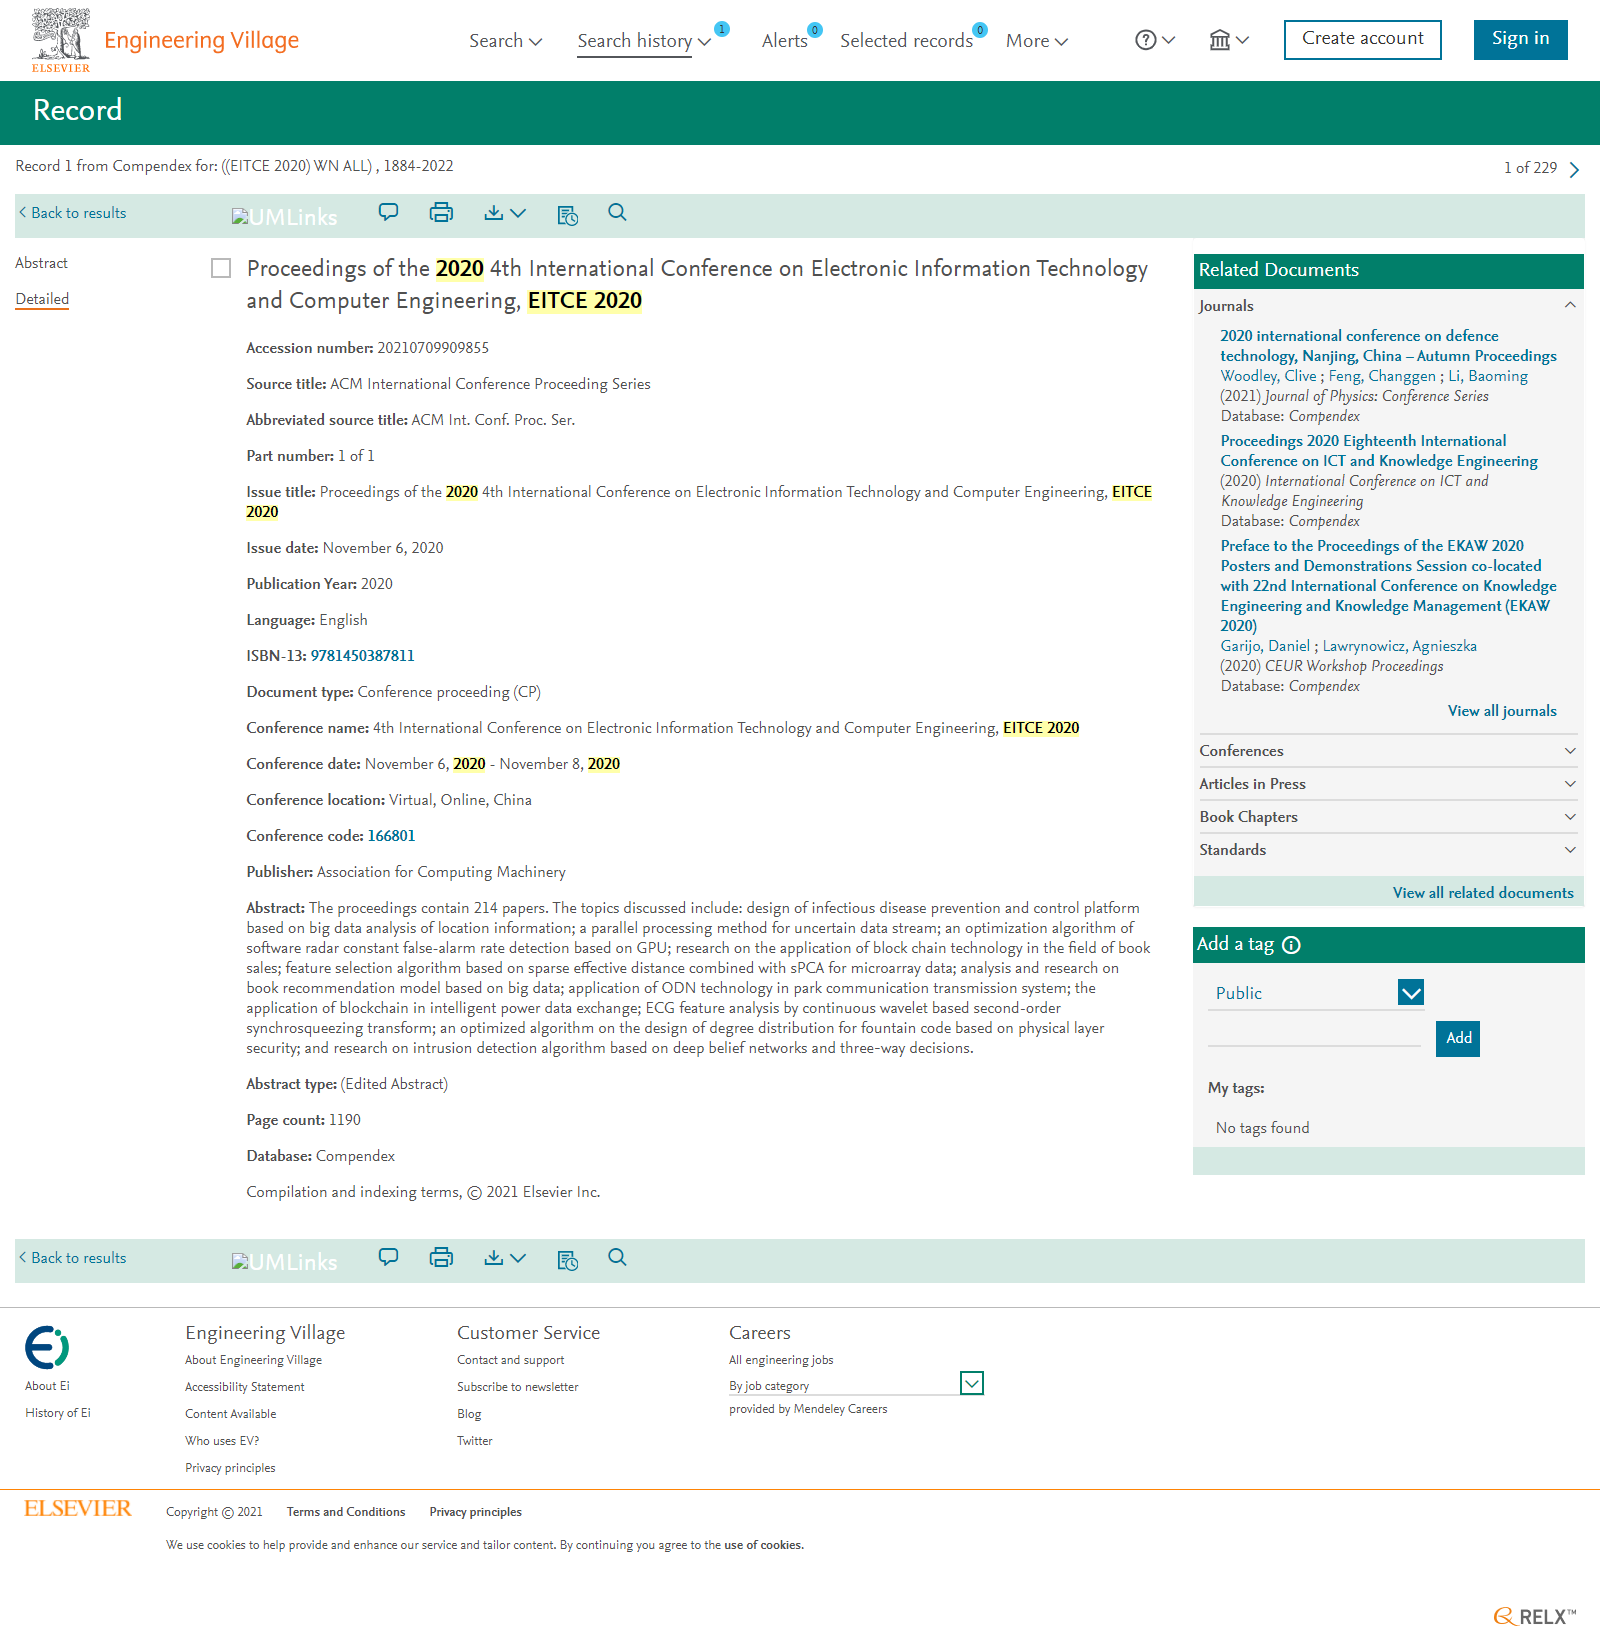Image resolution: width=1600 pixels, height=1633 pixels.
Task: Click bottom Back to results link
Action: coord(73,1258)
